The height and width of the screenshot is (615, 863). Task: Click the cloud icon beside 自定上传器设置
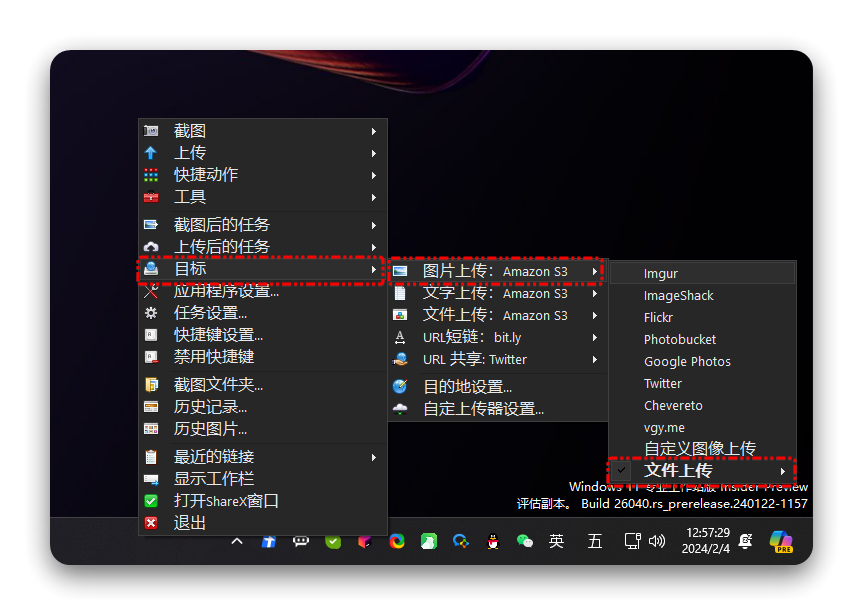[x=400, y=409]
